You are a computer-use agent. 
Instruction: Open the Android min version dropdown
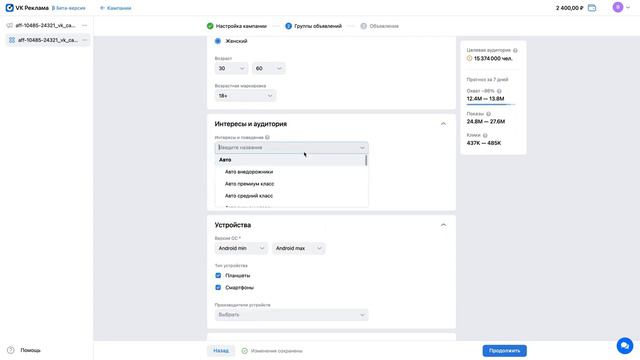(x=241, y=248)
